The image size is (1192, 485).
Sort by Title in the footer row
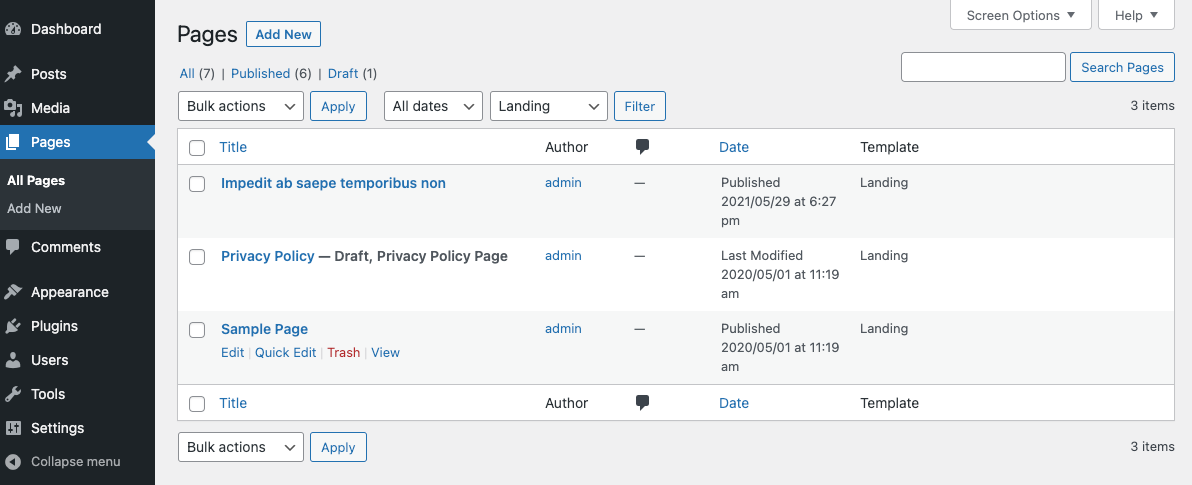click(233, 404)
